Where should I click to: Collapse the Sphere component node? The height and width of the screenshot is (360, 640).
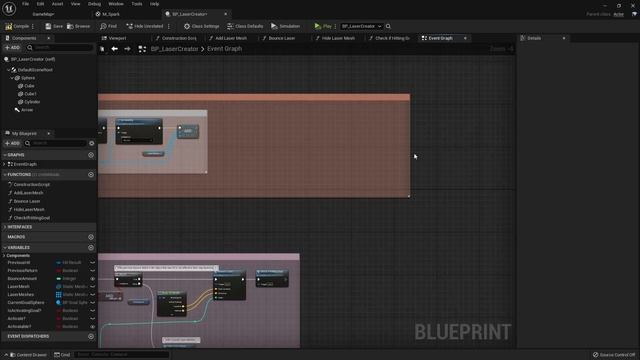(x=12, y=78)
